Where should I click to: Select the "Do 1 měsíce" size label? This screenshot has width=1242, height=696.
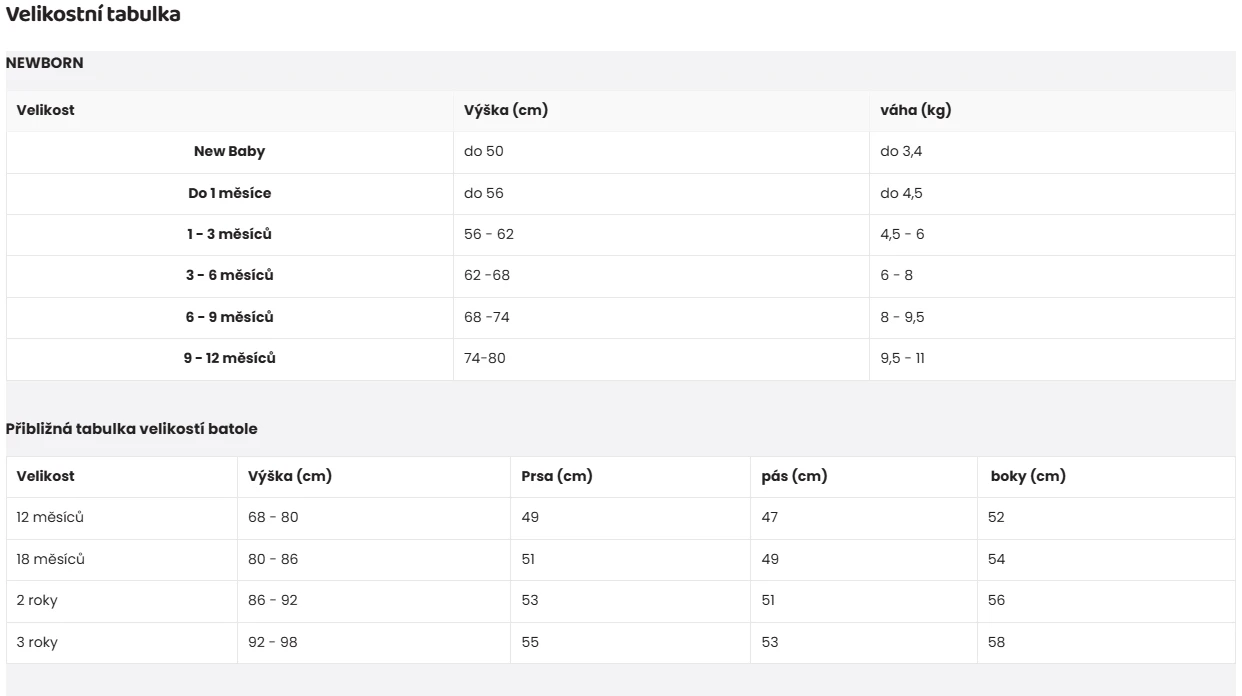[x=229, y=193]
